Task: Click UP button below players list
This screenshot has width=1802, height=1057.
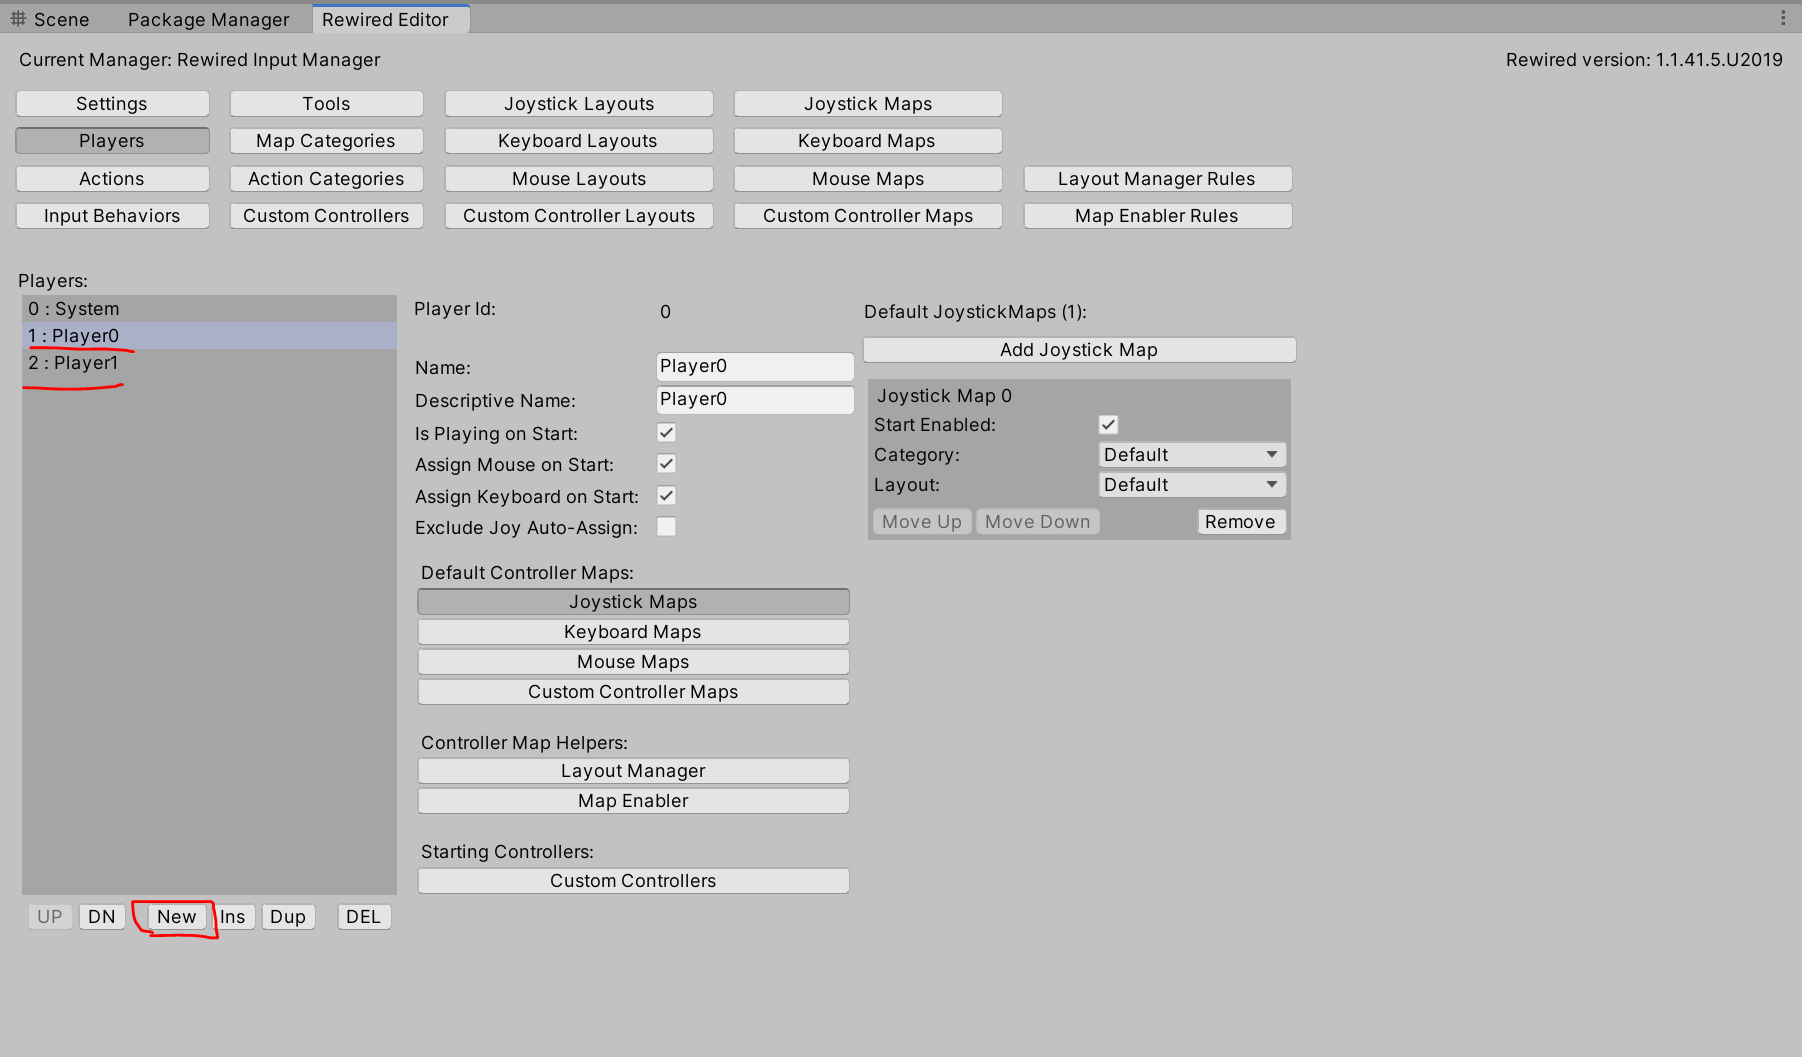Action: [x=50, y=917]
